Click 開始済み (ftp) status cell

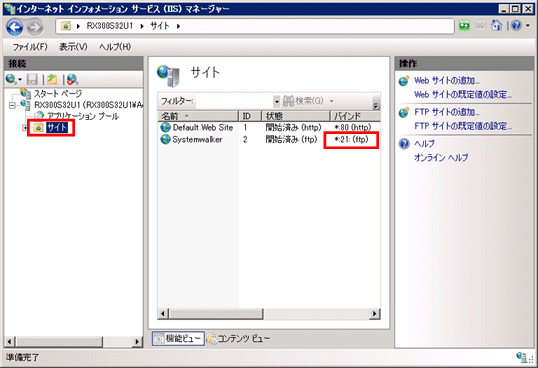click(x=291, y=140)
